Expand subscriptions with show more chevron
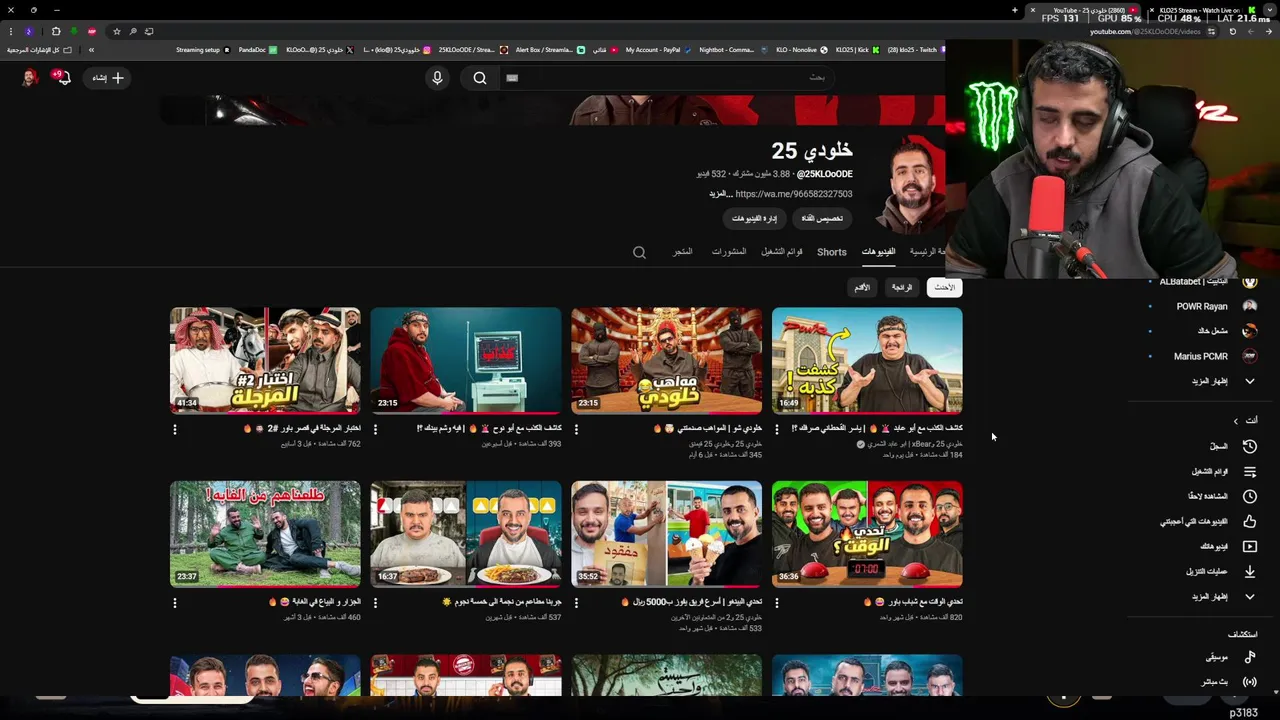The height and width of the screenshot is (720, 1280). pos(1249,381)
